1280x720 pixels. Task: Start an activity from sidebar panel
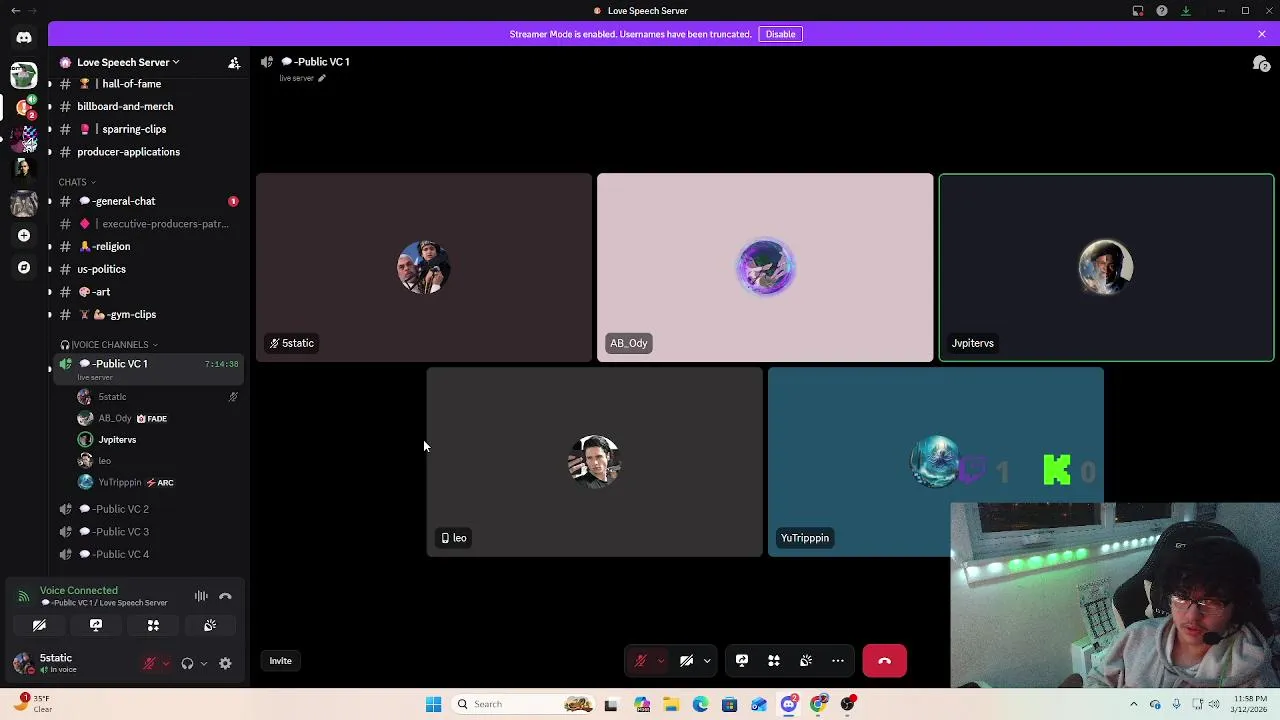pyautogui.click(x=153, y=625)
